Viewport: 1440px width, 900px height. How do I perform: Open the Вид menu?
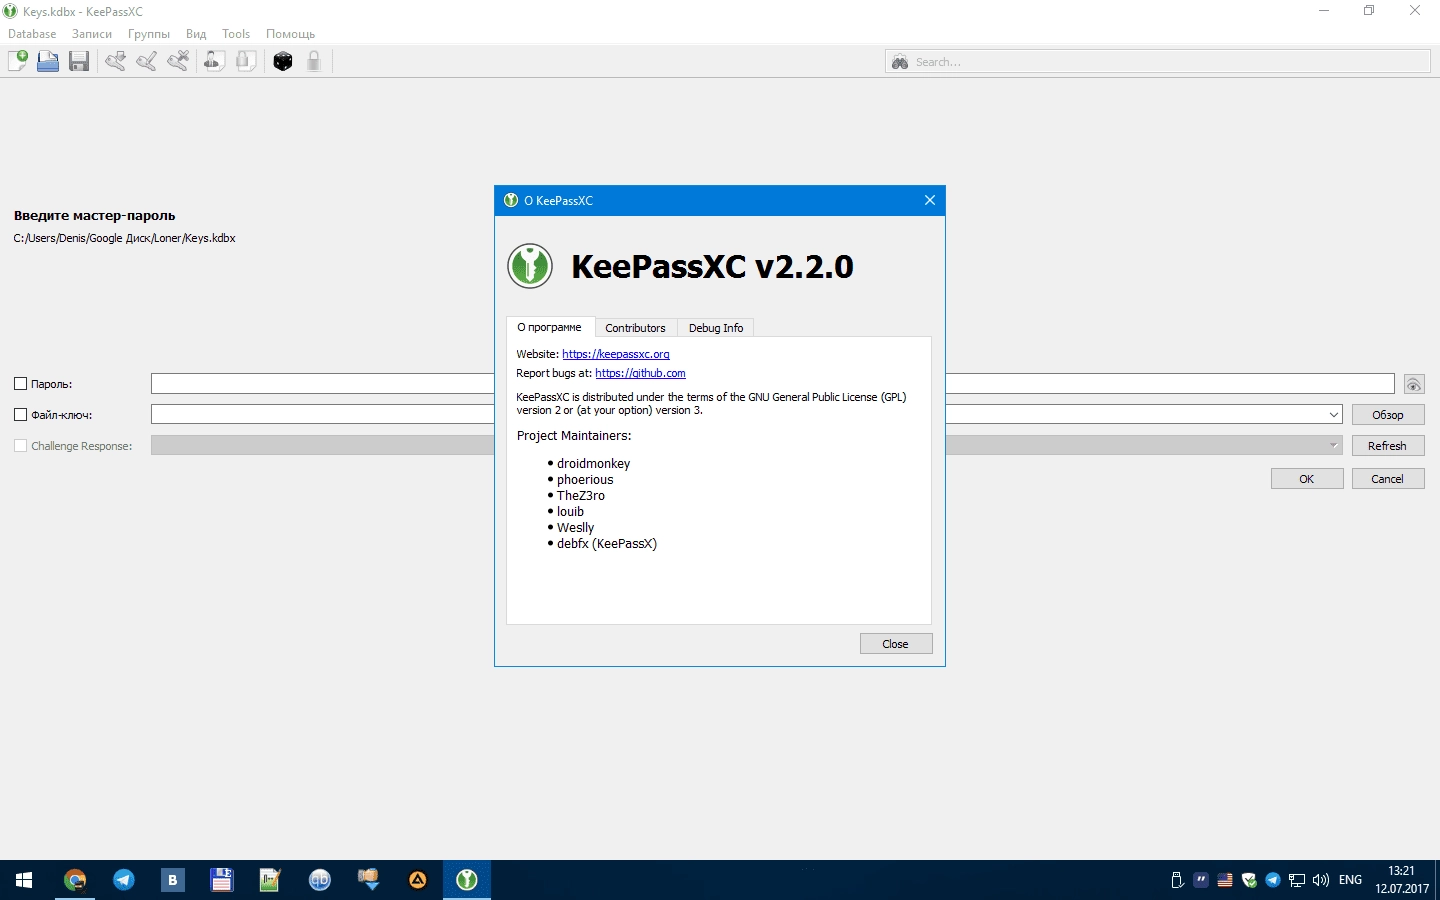196,34
